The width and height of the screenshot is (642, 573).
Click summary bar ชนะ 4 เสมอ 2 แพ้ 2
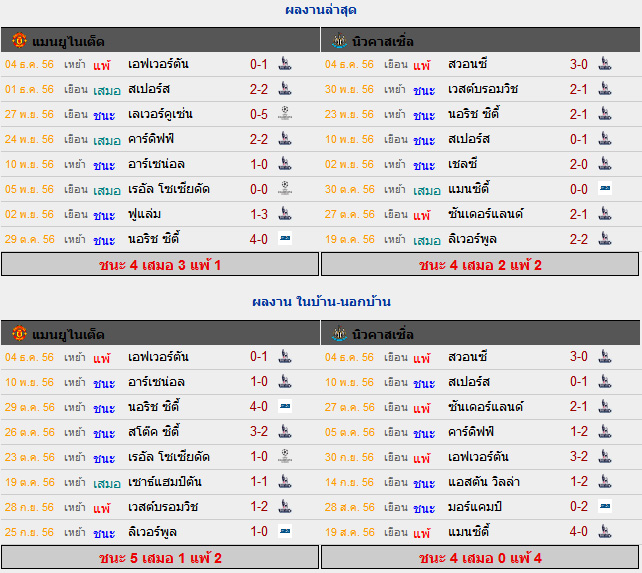click(480, 265)
